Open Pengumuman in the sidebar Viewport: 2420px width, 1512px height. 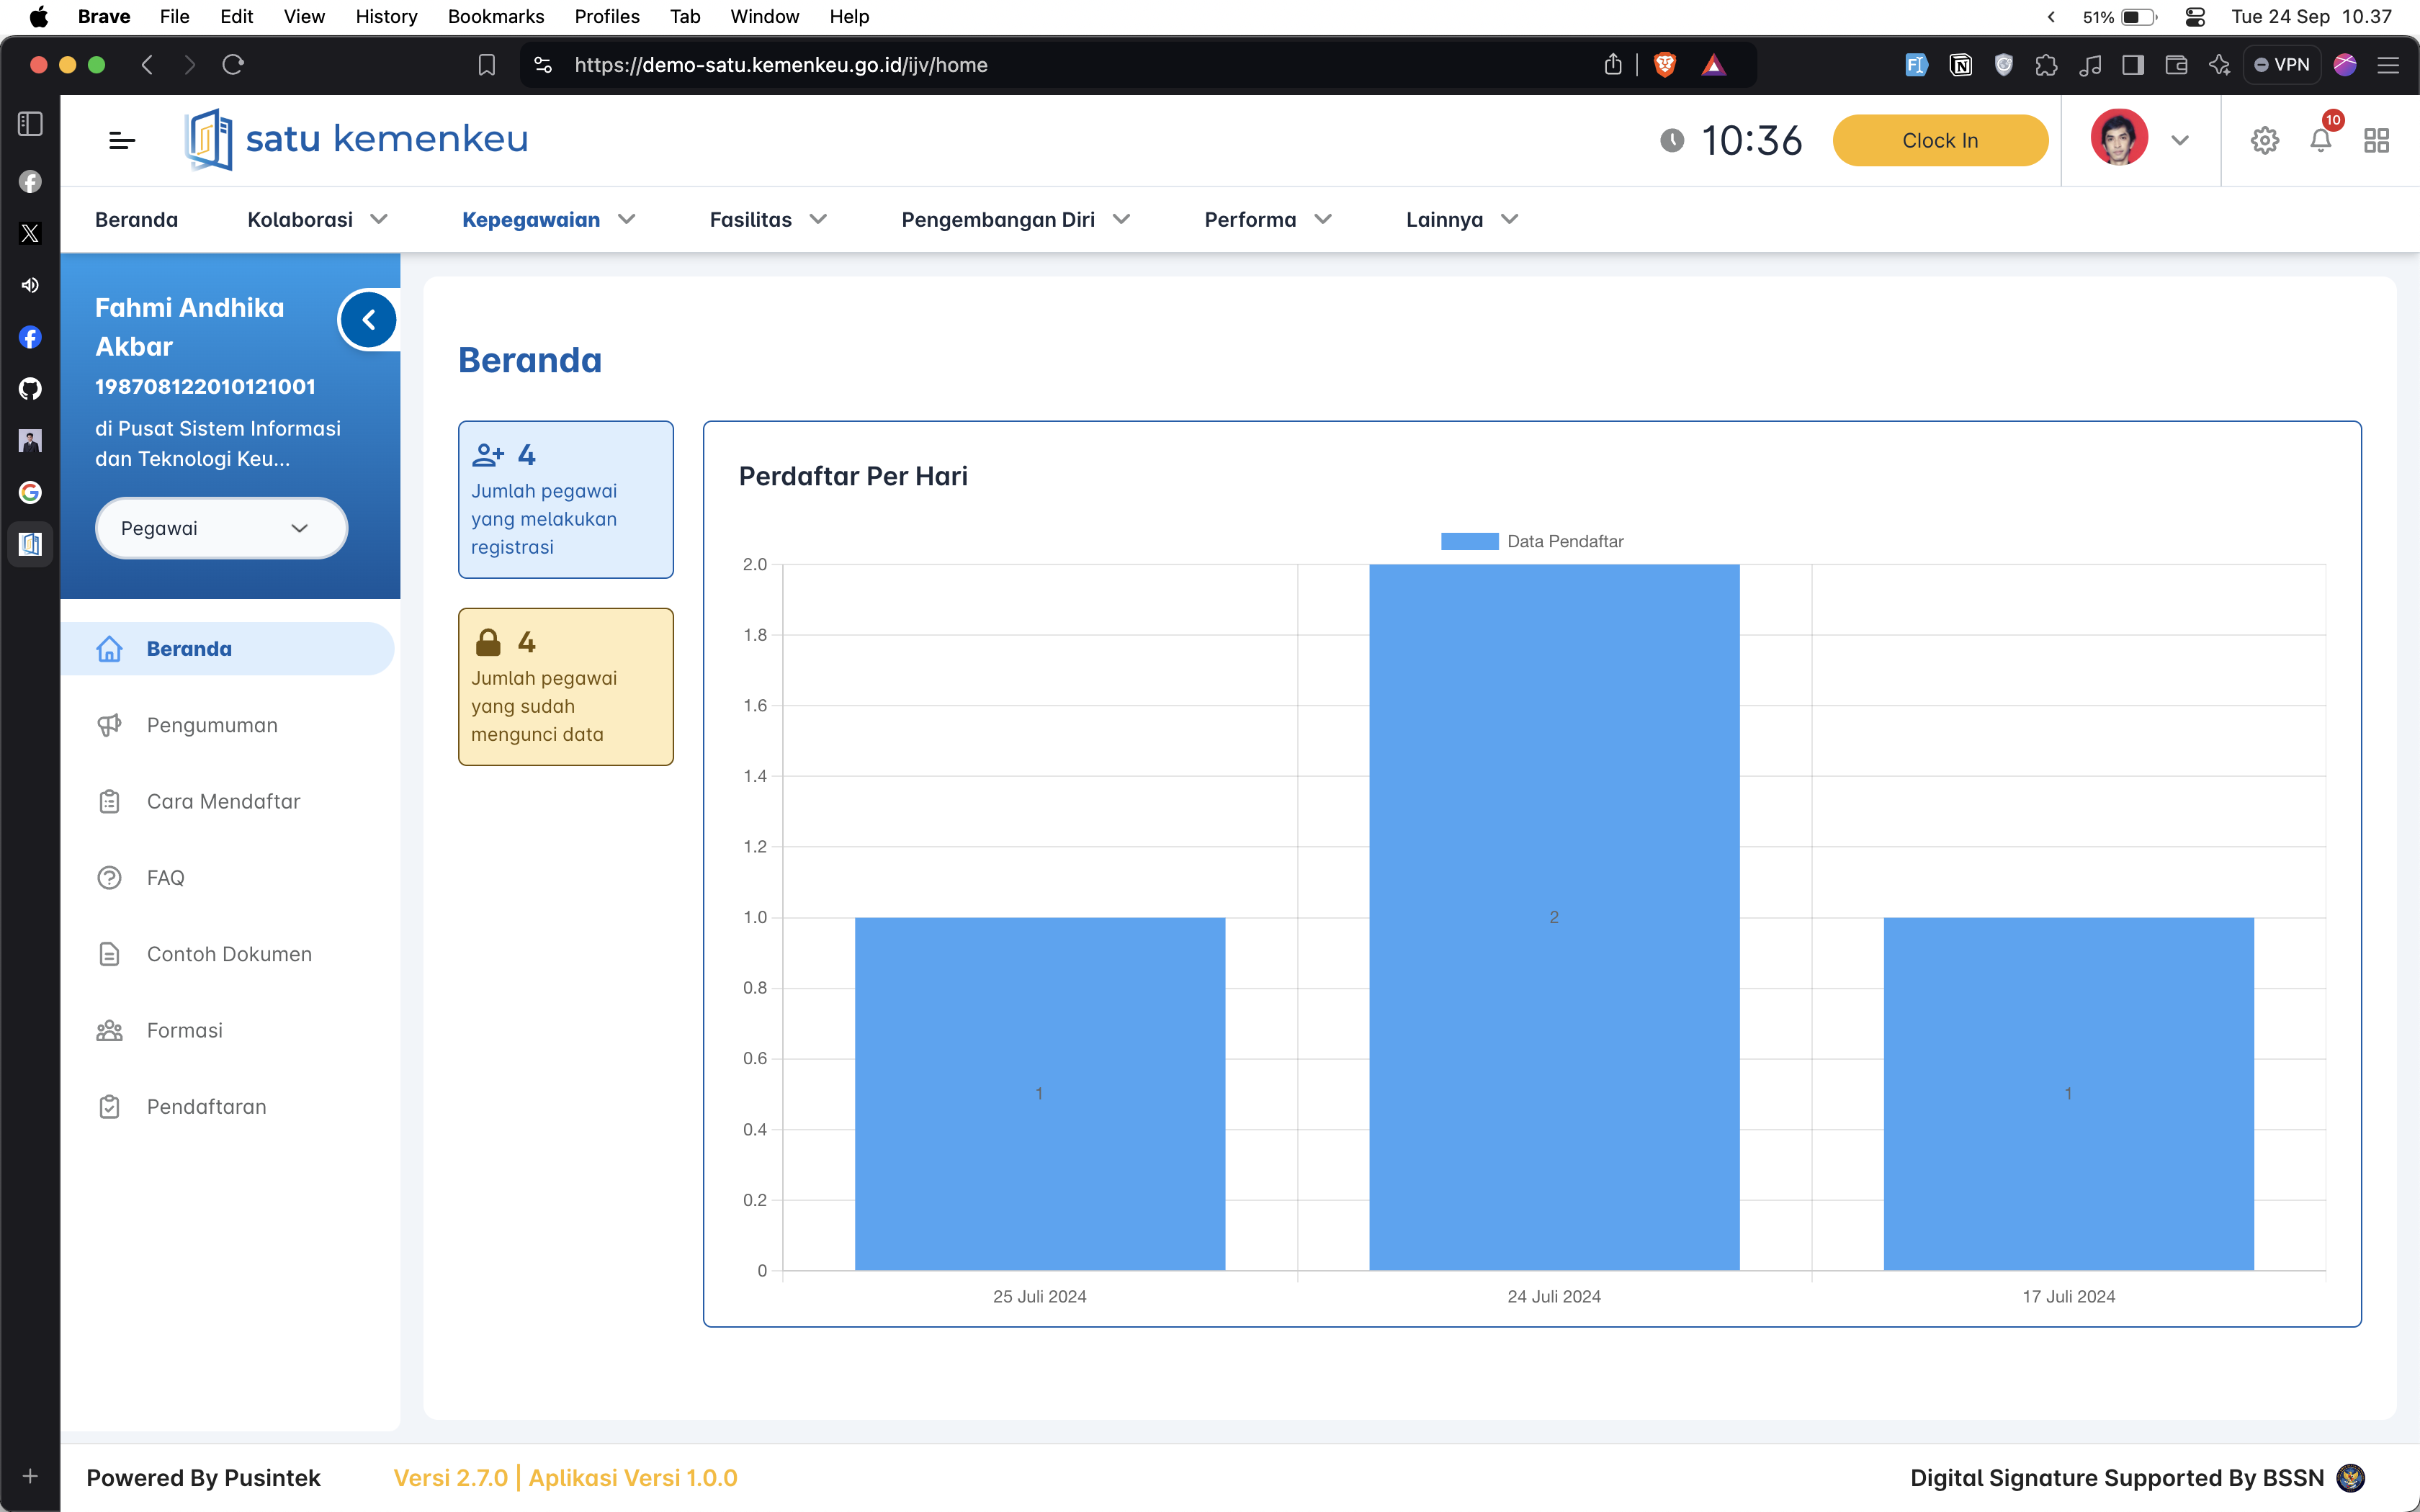click(212, 725)
